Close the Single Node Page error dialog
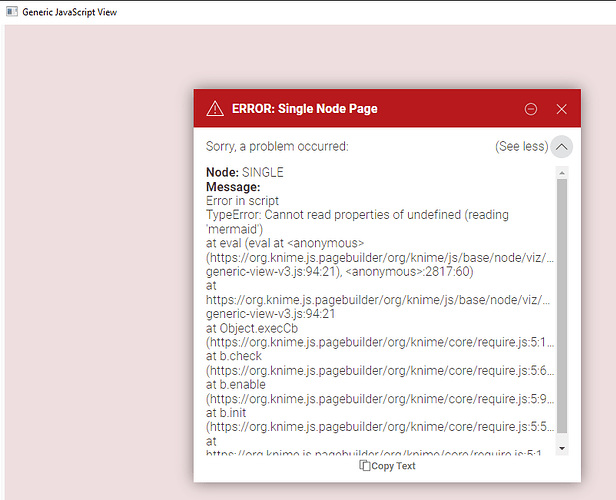This screenshot has width=616, height=500. pyautogui.click(x=561, y=108)
